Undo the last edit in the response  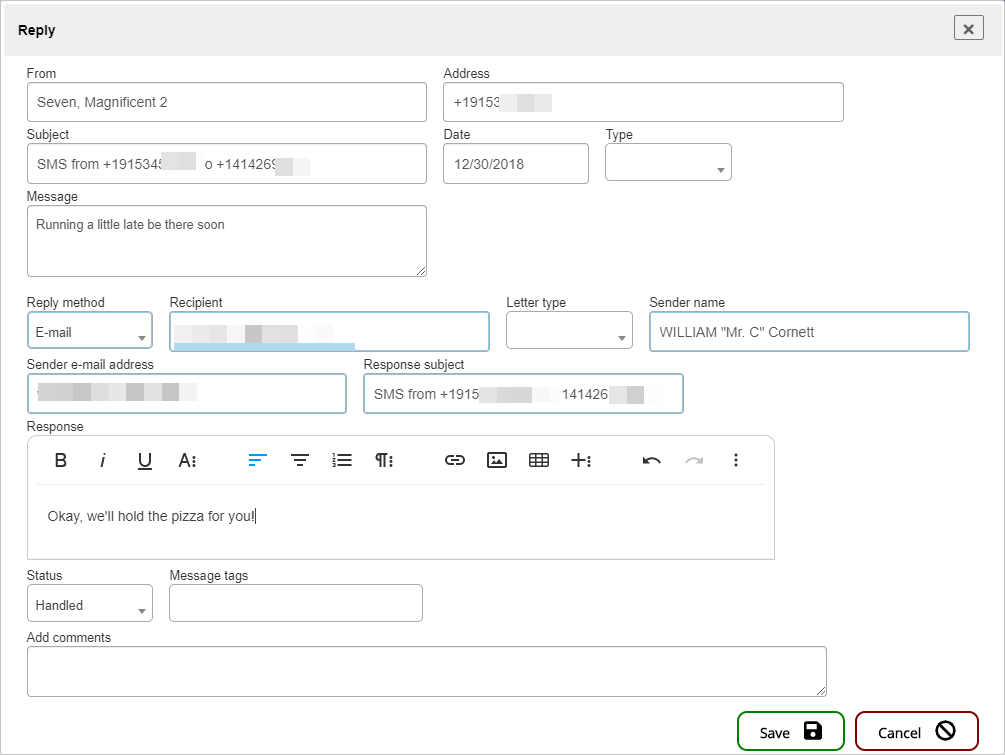tap(652, 460)
